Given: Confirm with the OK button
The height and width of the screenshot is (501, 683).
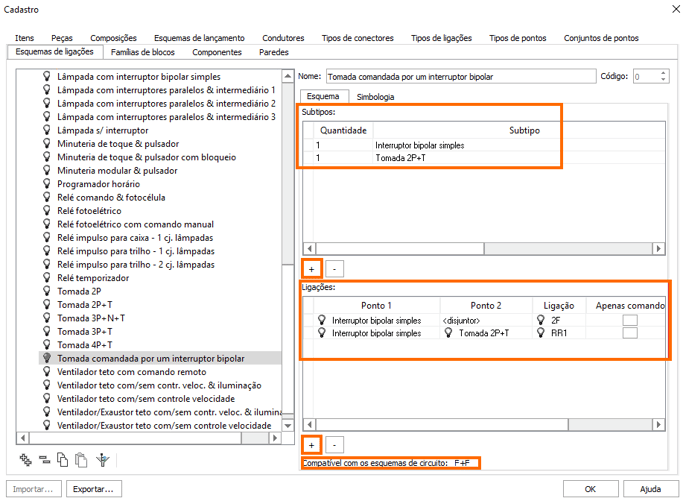Looking at the screenshot, I should point(592,489).
